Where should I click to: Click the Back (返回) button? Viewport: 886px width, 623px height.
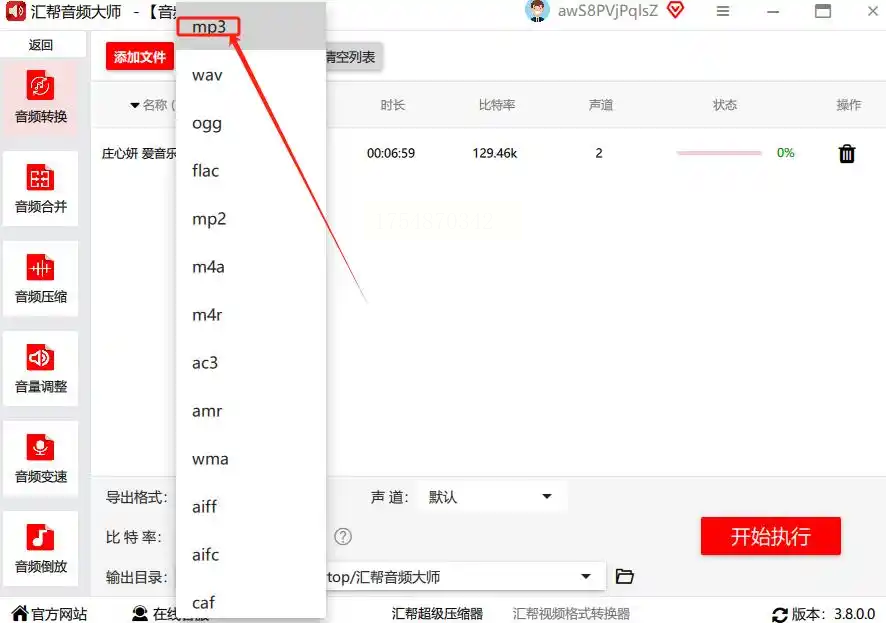[41, 45]
